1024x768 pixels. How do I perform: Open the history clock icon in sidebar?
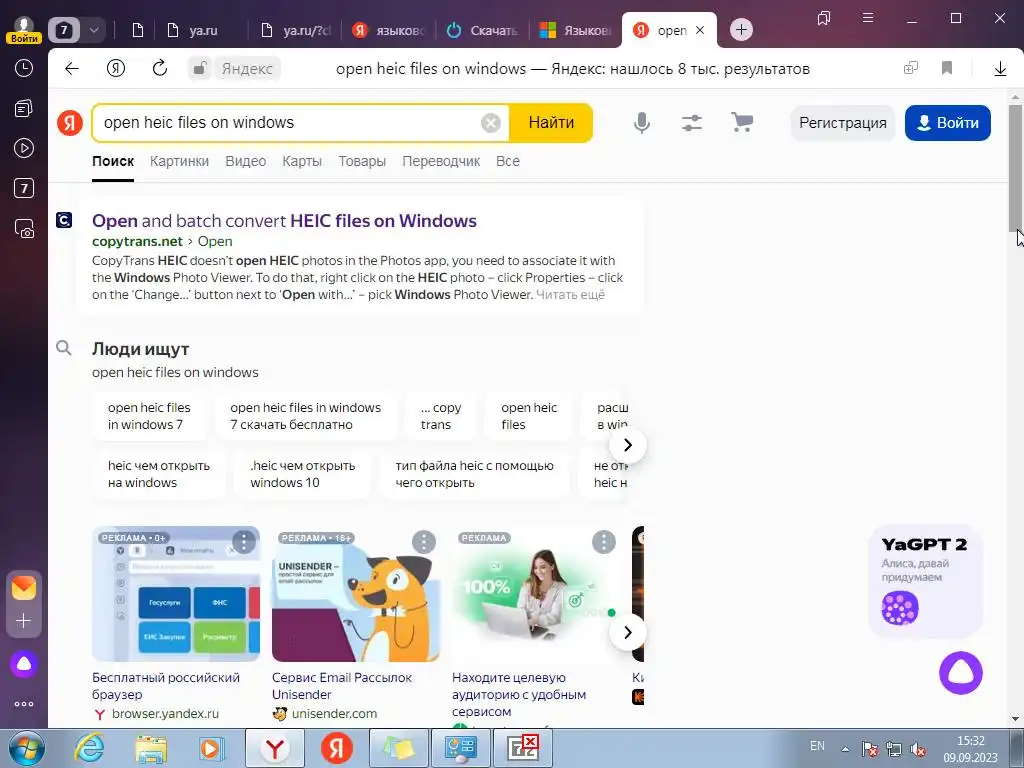(24, 68)
